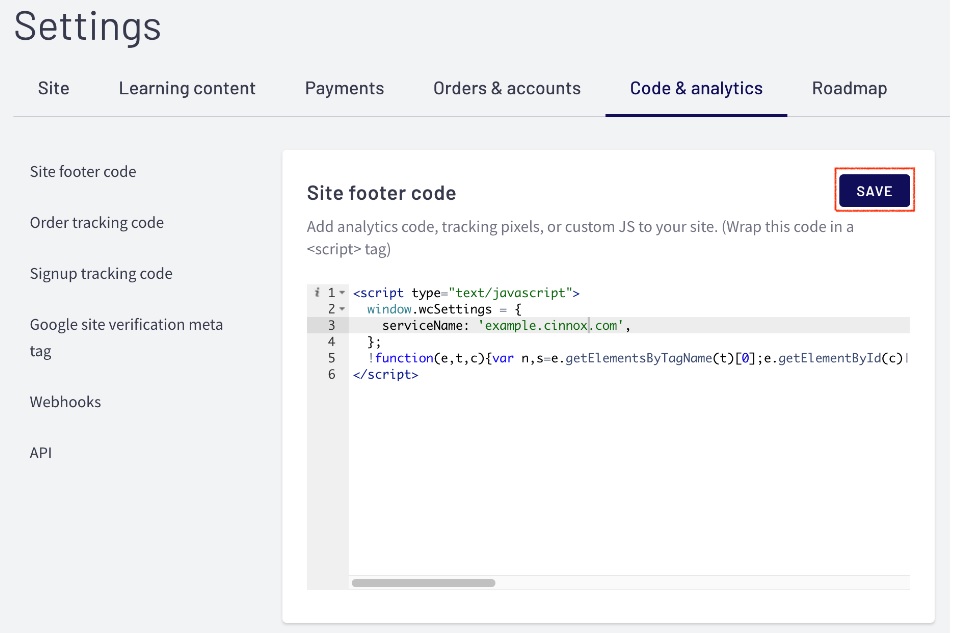The image size is (955, 633).
Task: Select the Code & analytics tab
Action: click(x=696, y=88)
